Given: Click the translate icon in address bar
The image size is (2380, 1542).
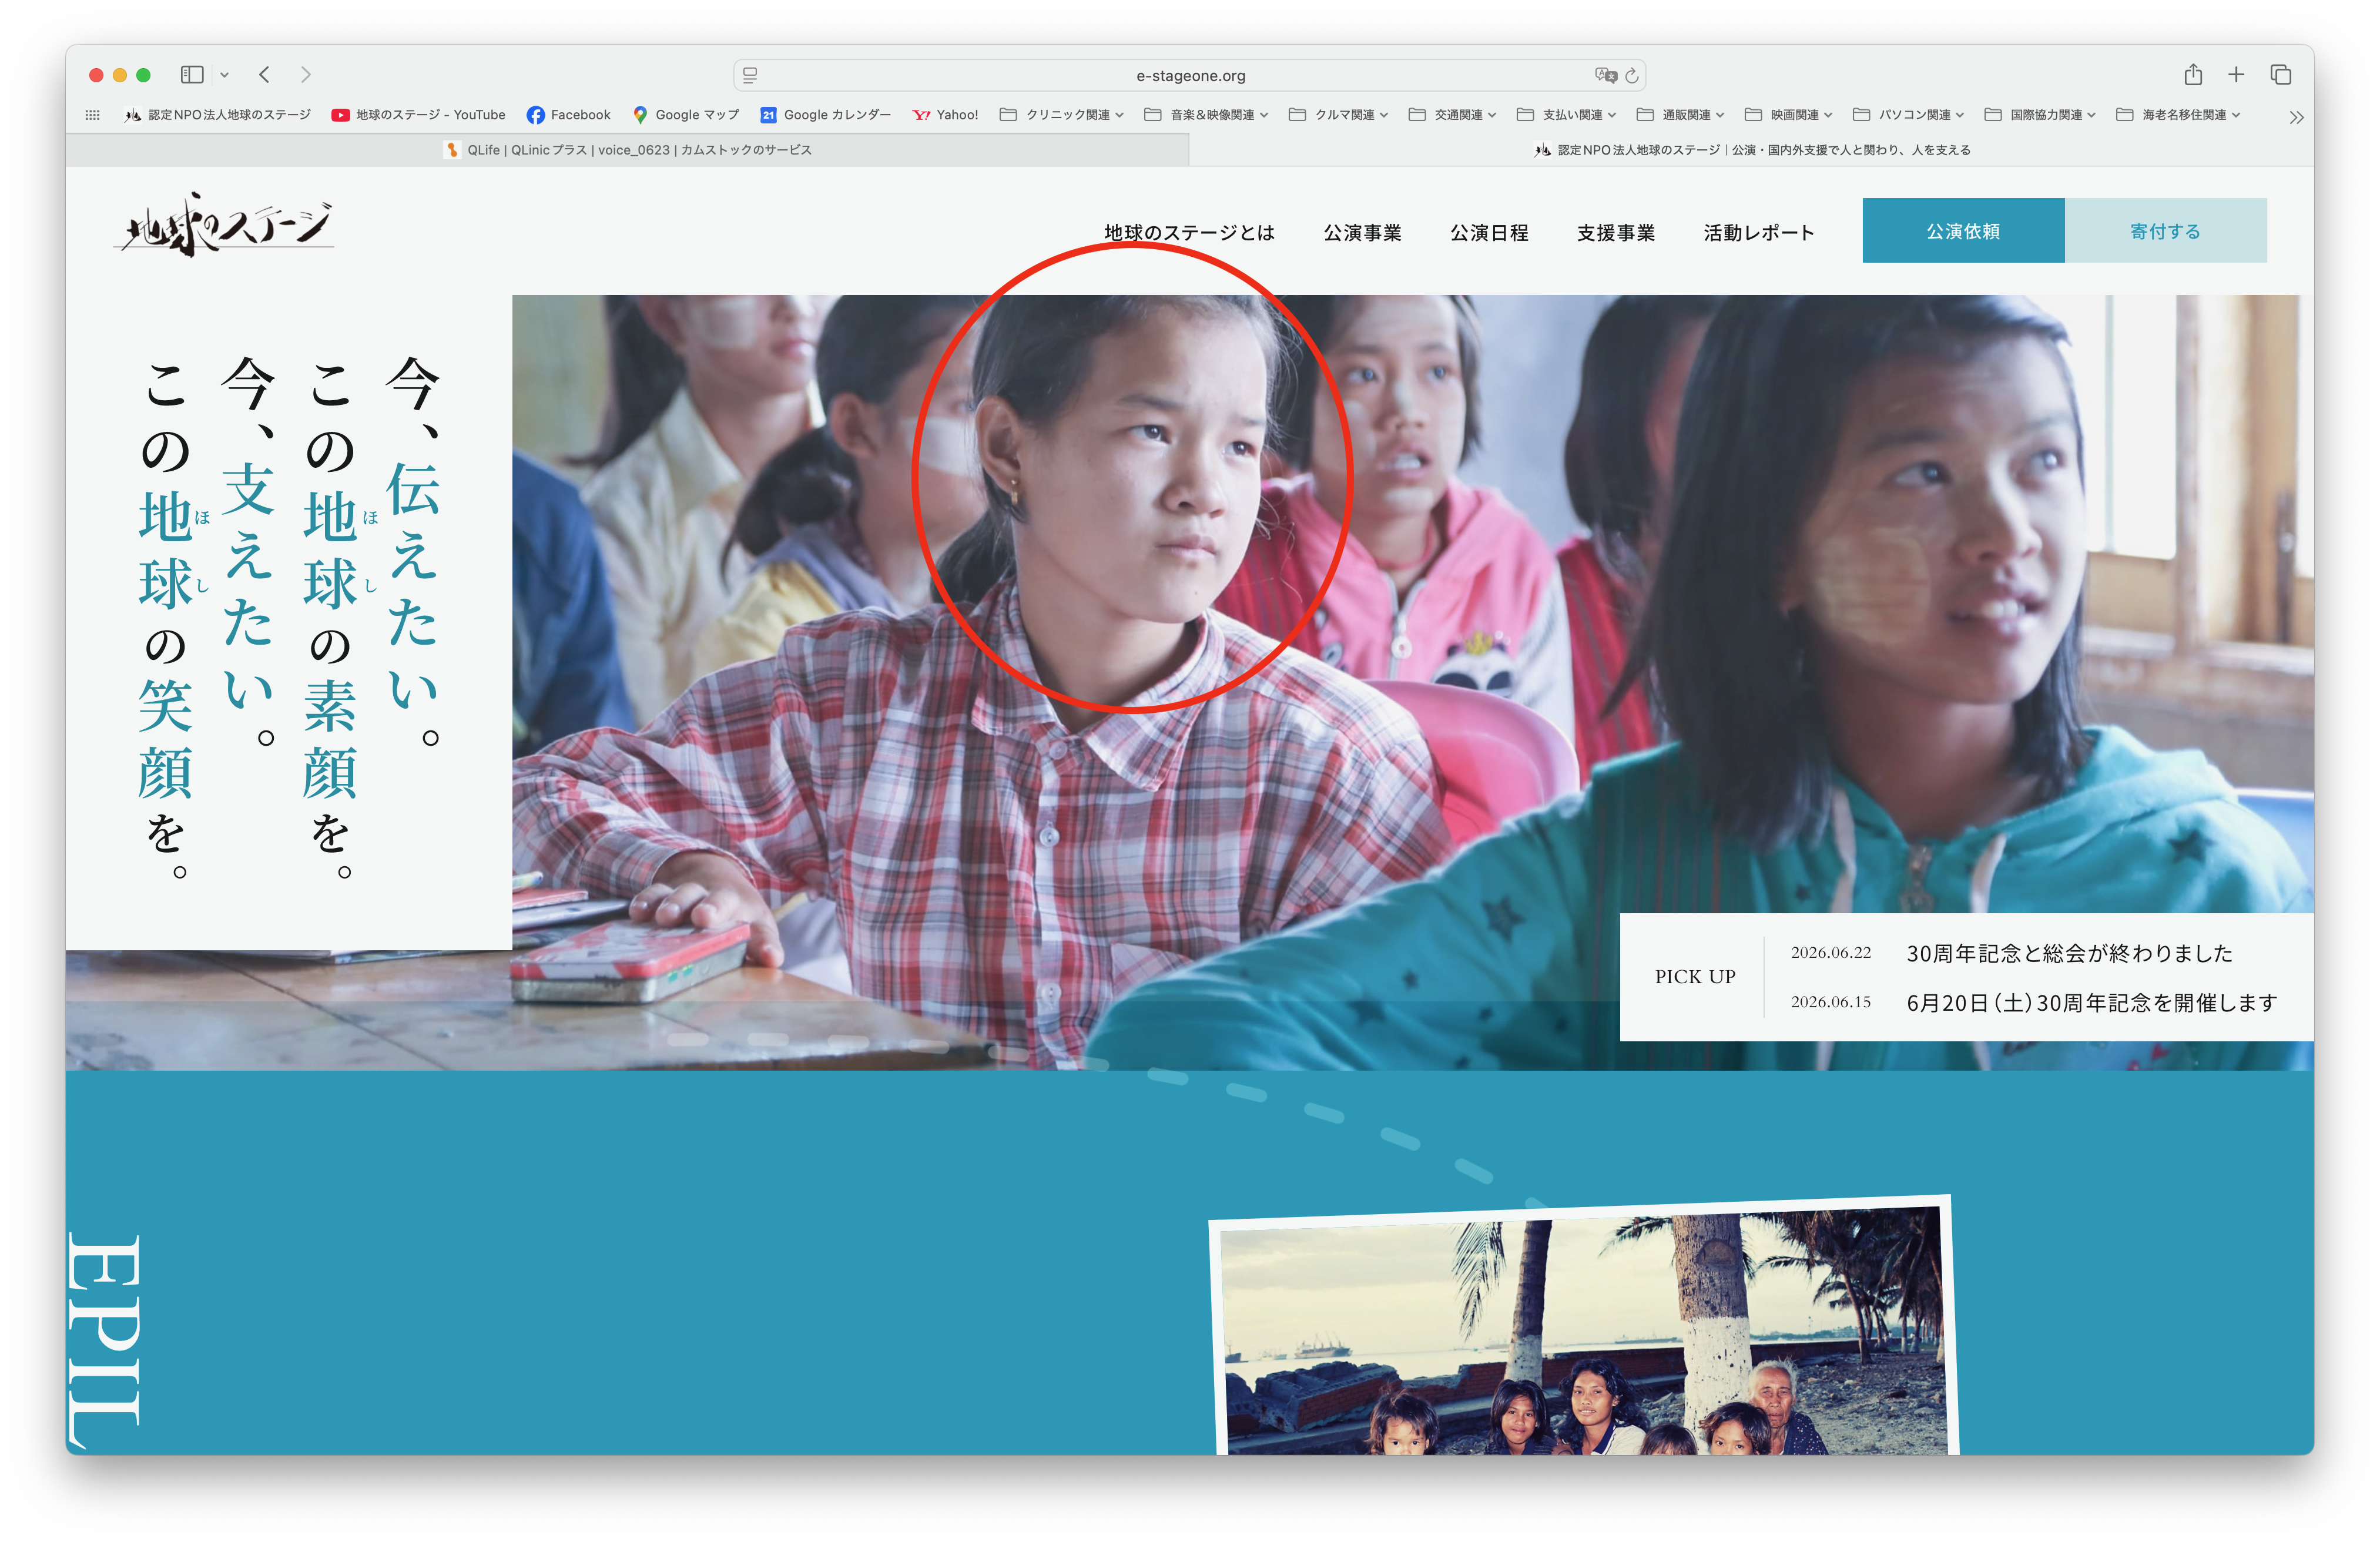Looking at the screenshot, I should click(x=1605, y=75).
